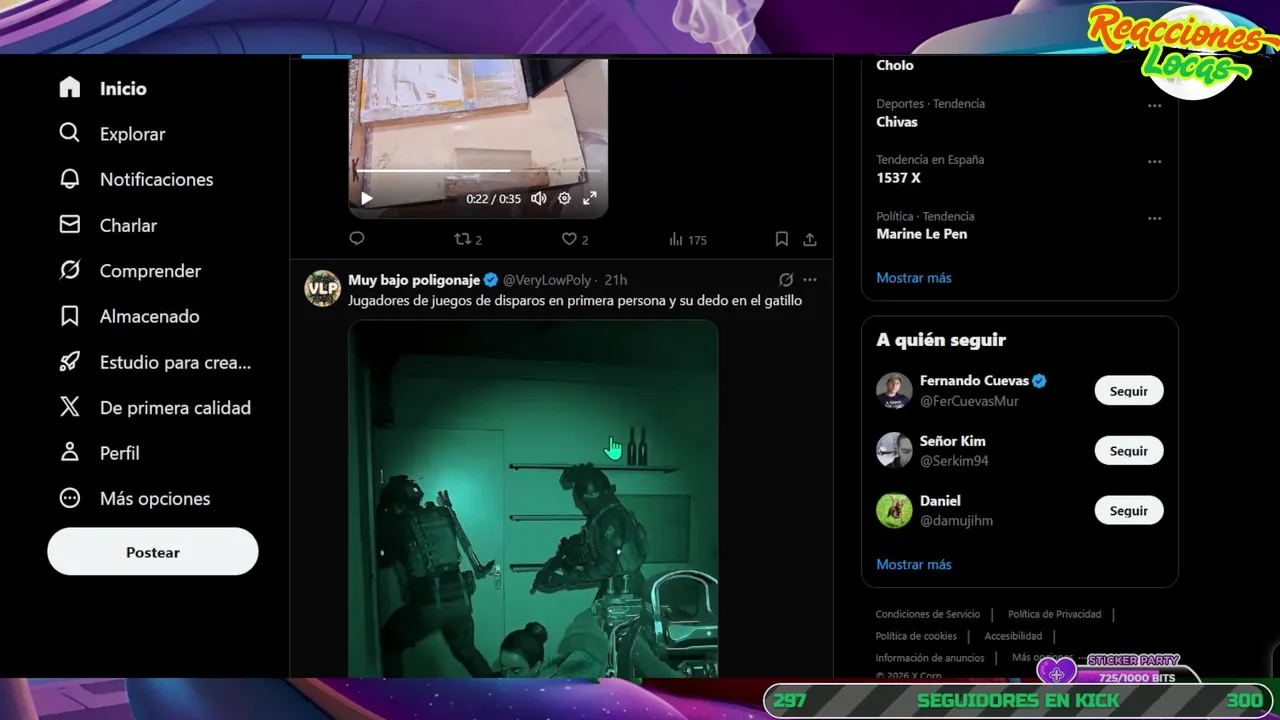The height and width of the screenshot is (720, 1280).
Task: Click the @VeryLowPoly handle
Action: tap(546, 280)
